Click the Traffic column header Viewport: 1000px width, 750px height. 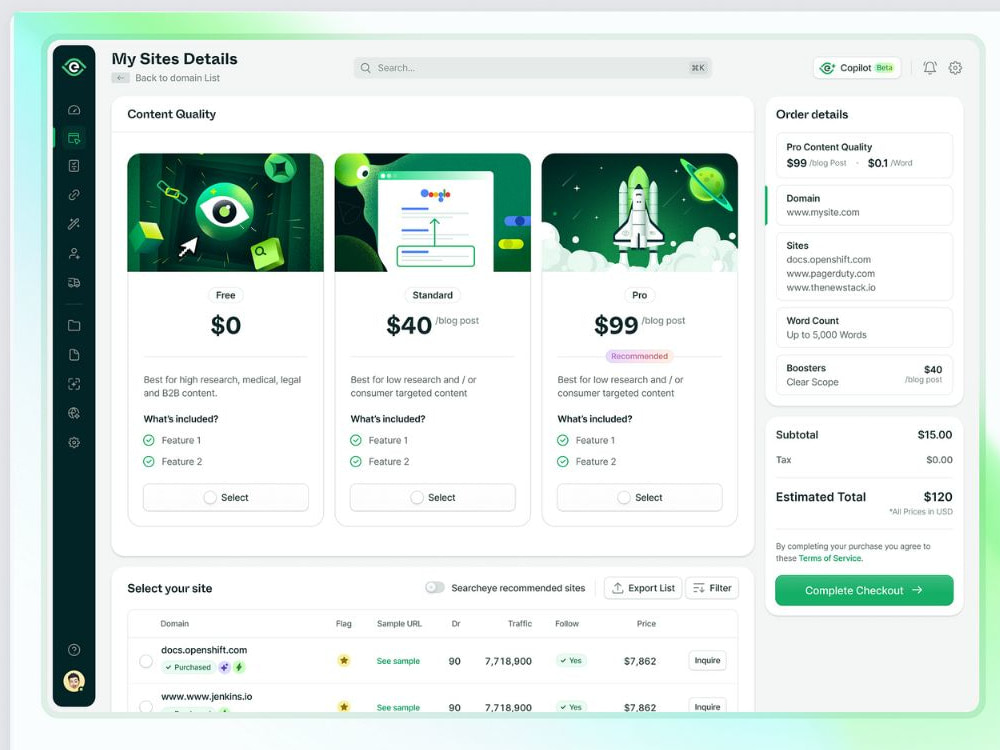(520, 624)
